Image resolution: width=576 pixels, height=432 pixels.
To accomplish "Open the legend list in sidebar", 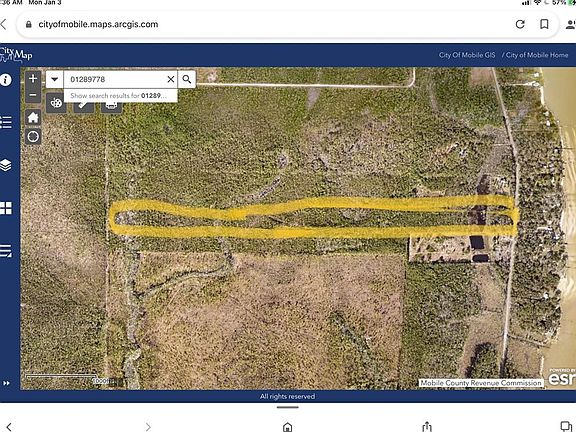I will point(6,122).
